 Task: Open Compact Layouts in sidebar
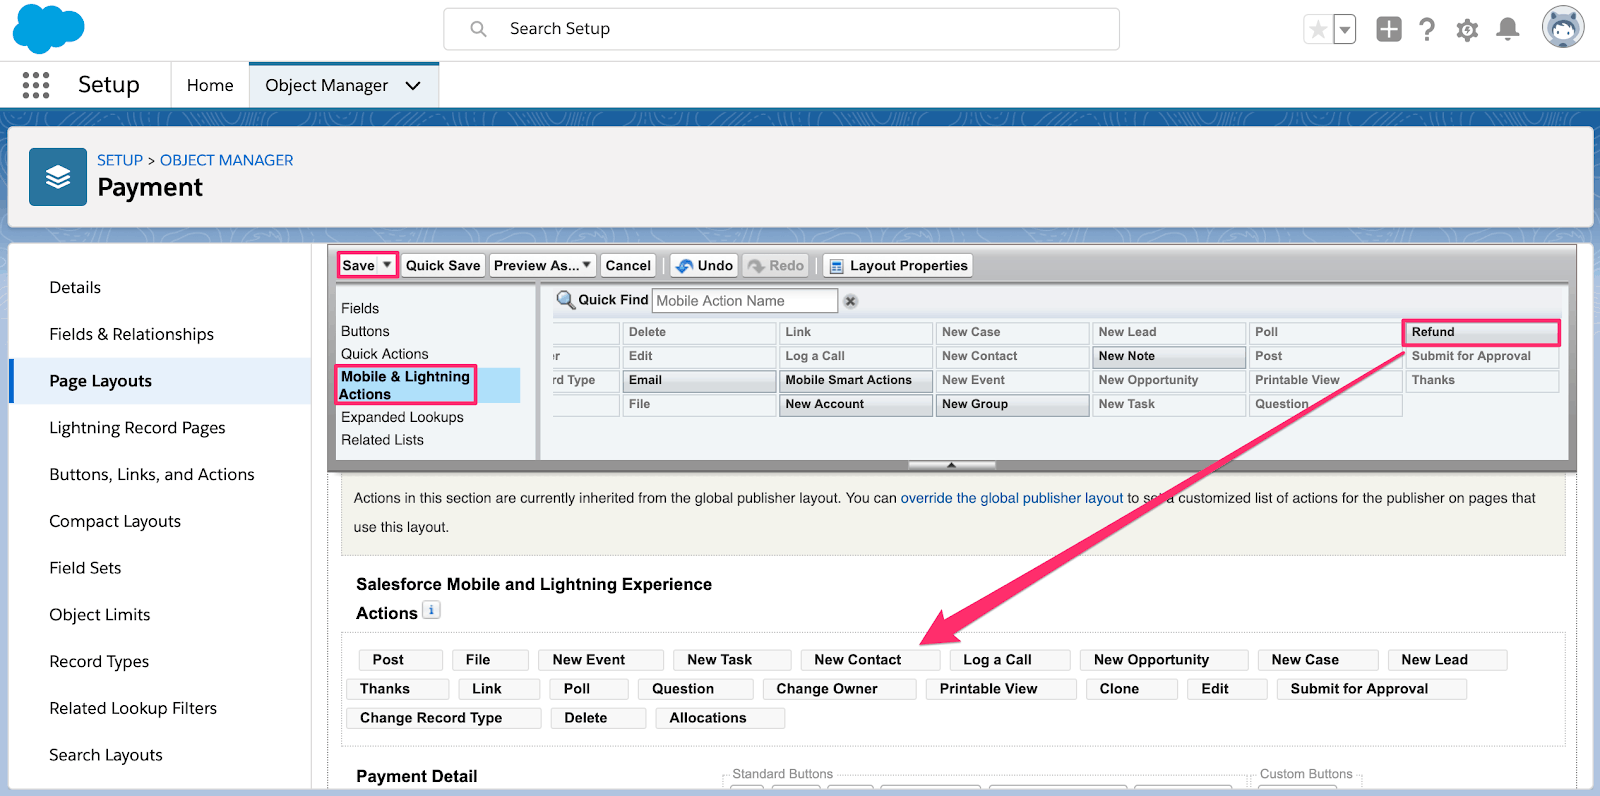click(115, 521)
